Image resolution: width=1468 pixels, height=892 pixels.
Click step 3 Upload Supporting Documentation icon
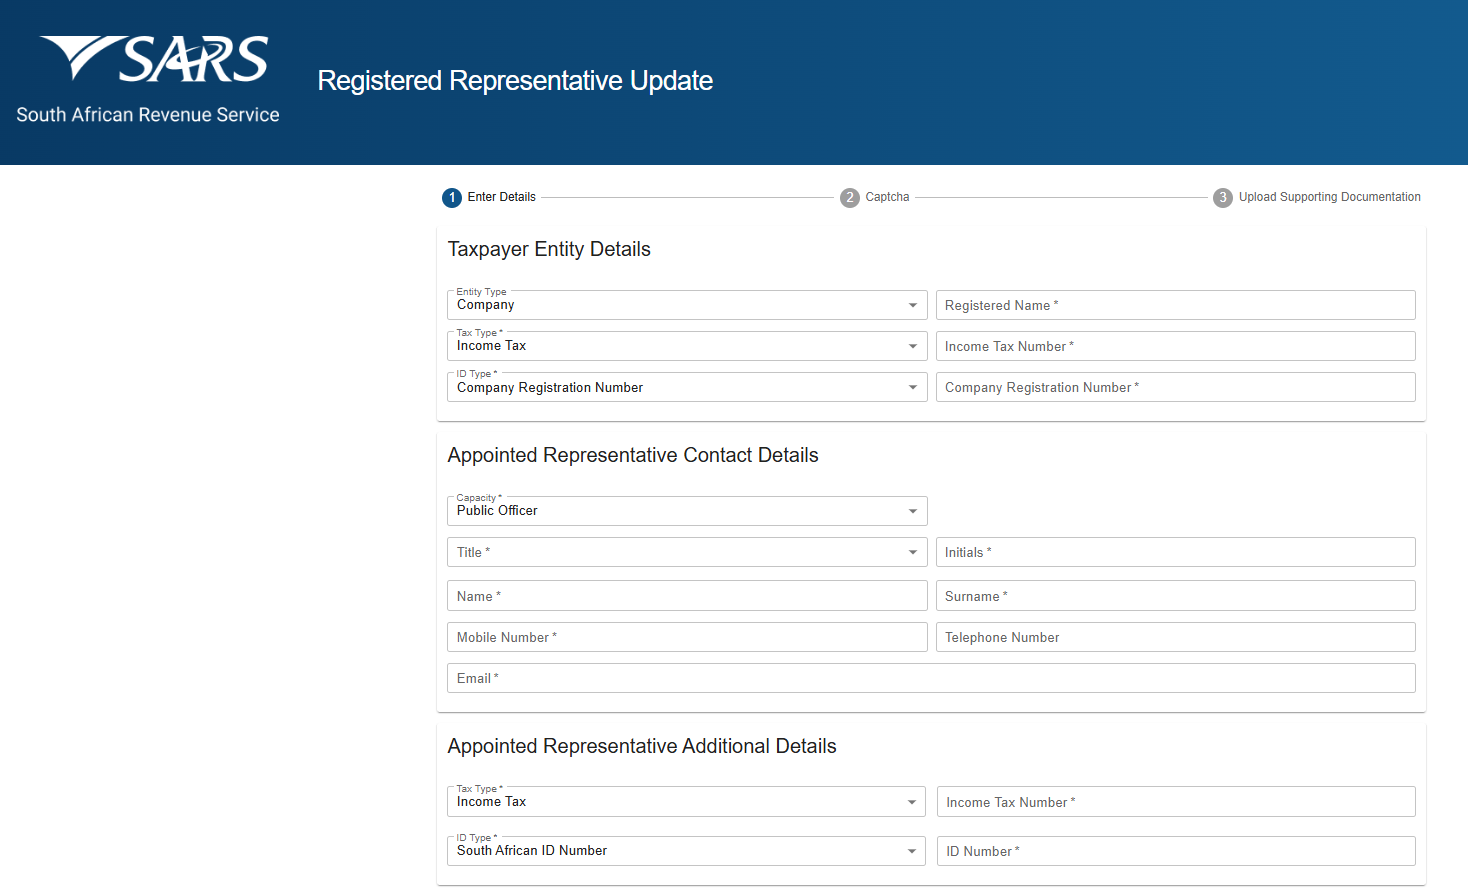click(x=1222, y=198)
